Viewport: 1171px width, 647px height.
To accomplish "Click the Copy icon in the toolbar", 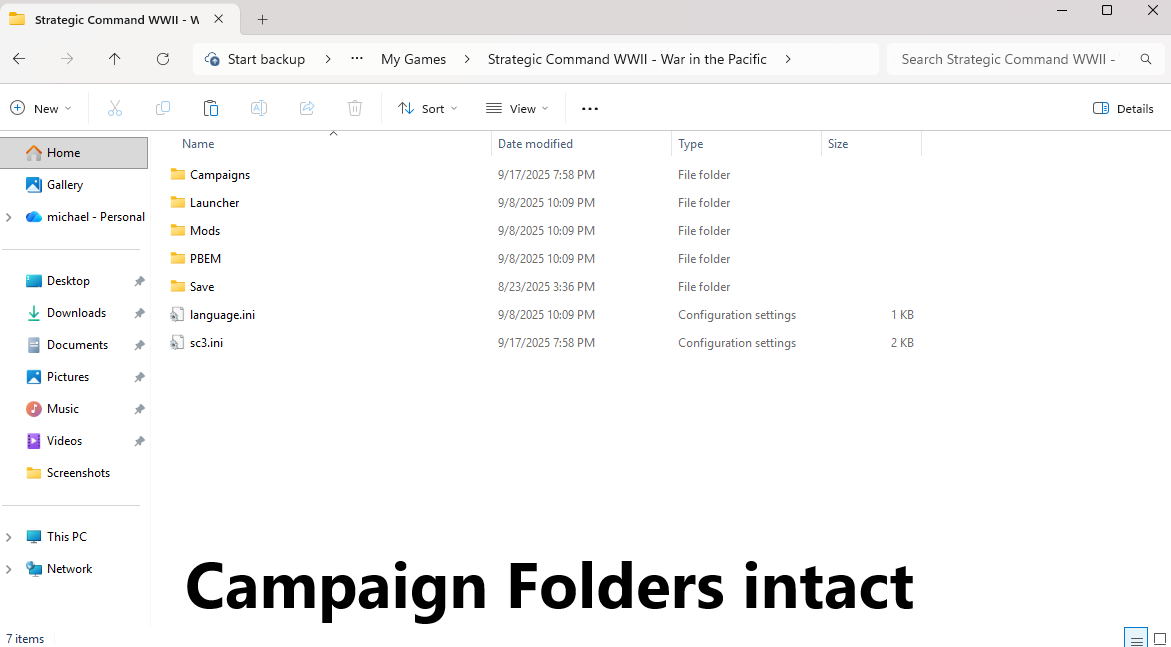I will 162,108.
